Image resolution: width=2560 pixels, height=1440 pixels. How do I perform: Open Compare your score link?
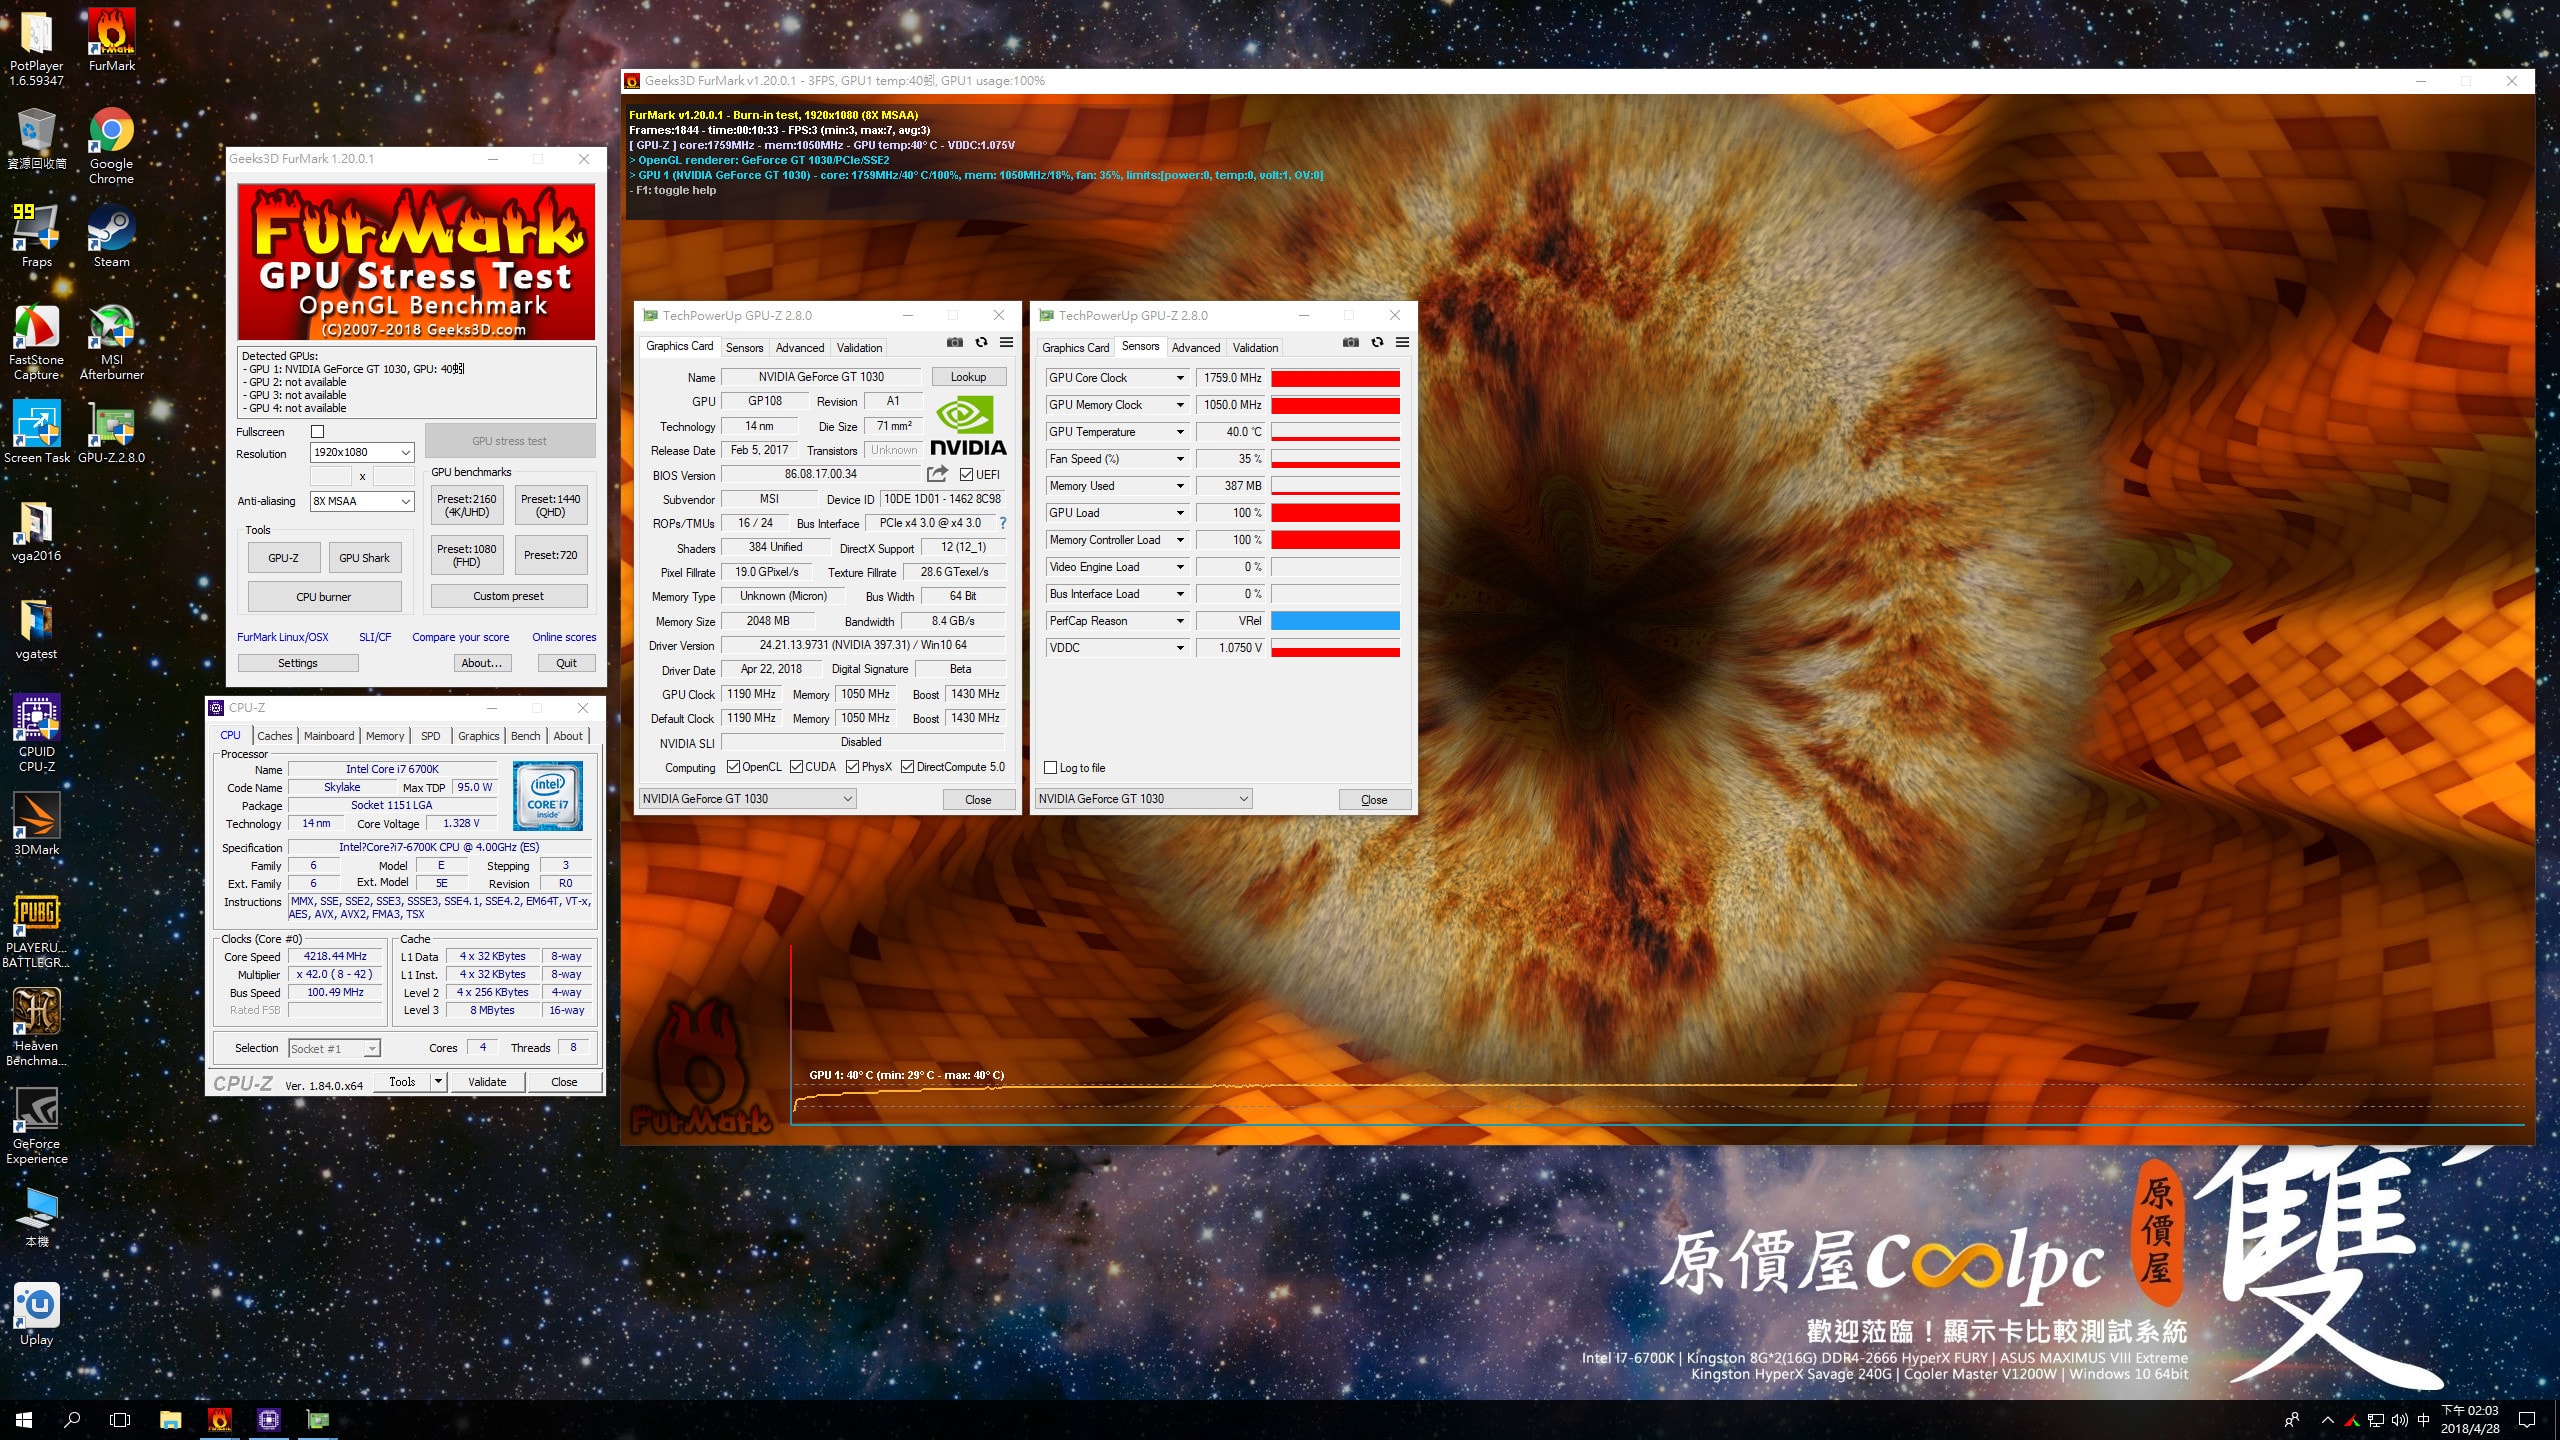(460, 637)
